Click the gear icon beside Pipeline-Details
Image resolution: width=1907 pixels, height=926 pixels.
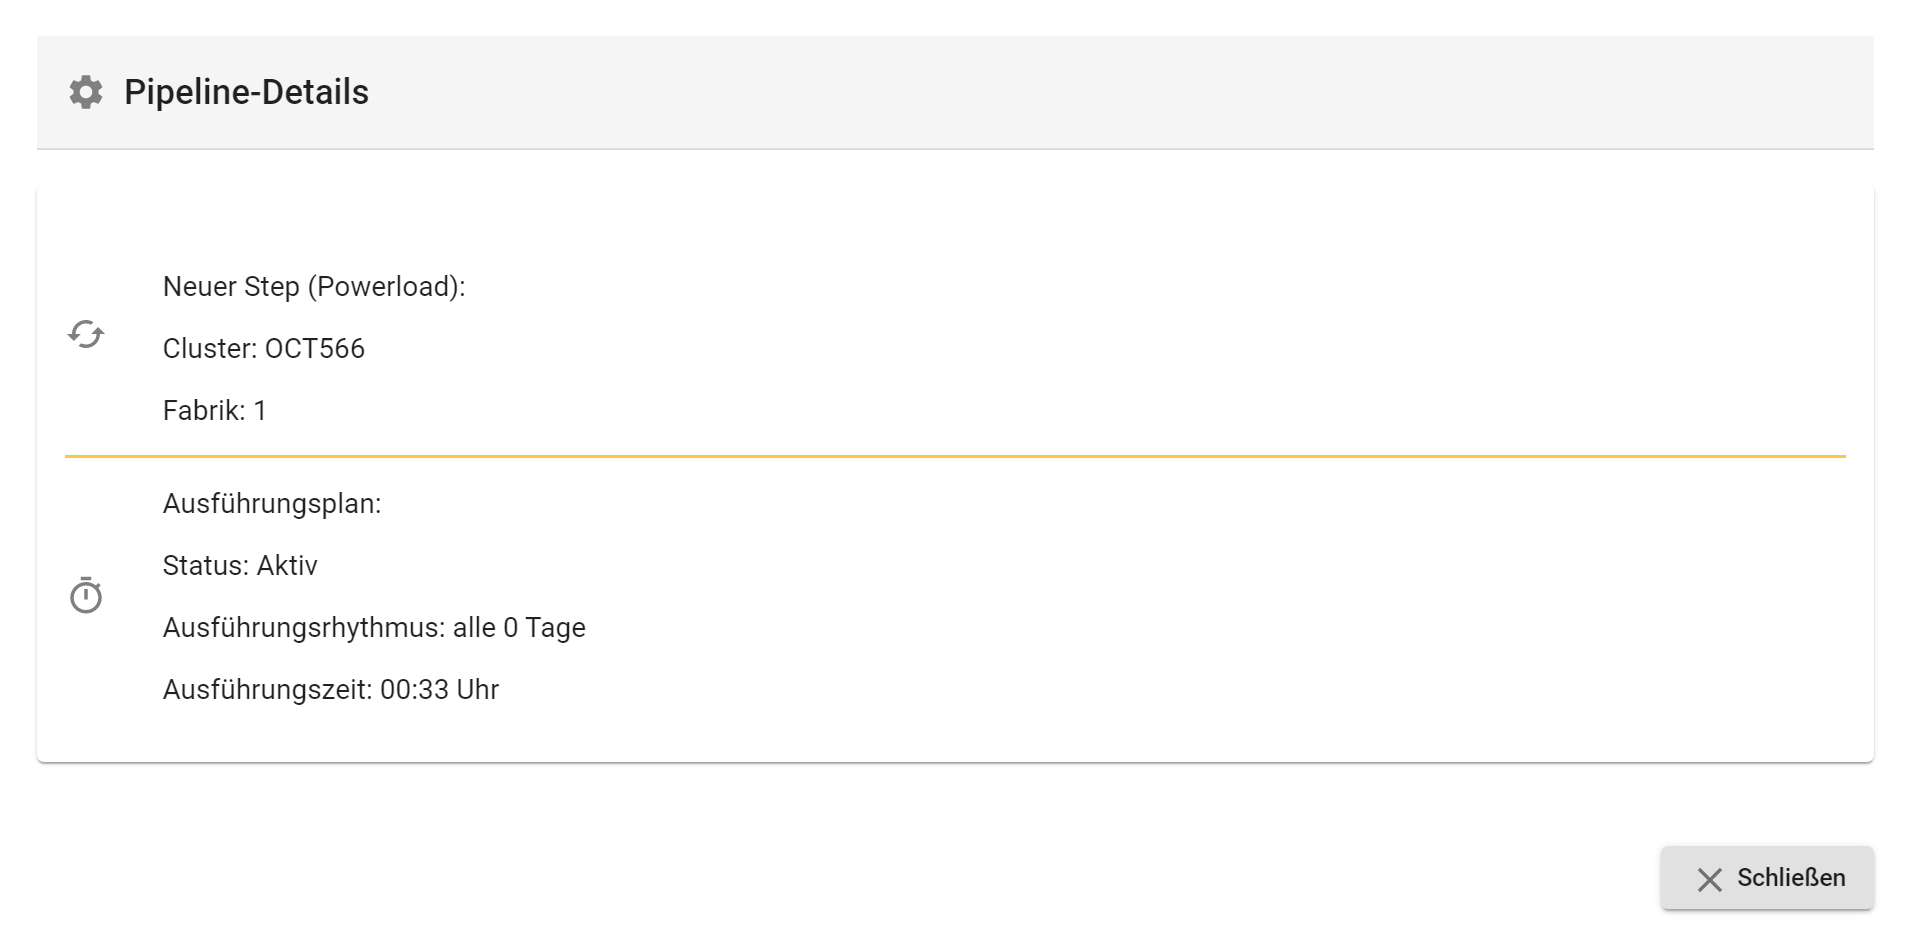(85, 91)
